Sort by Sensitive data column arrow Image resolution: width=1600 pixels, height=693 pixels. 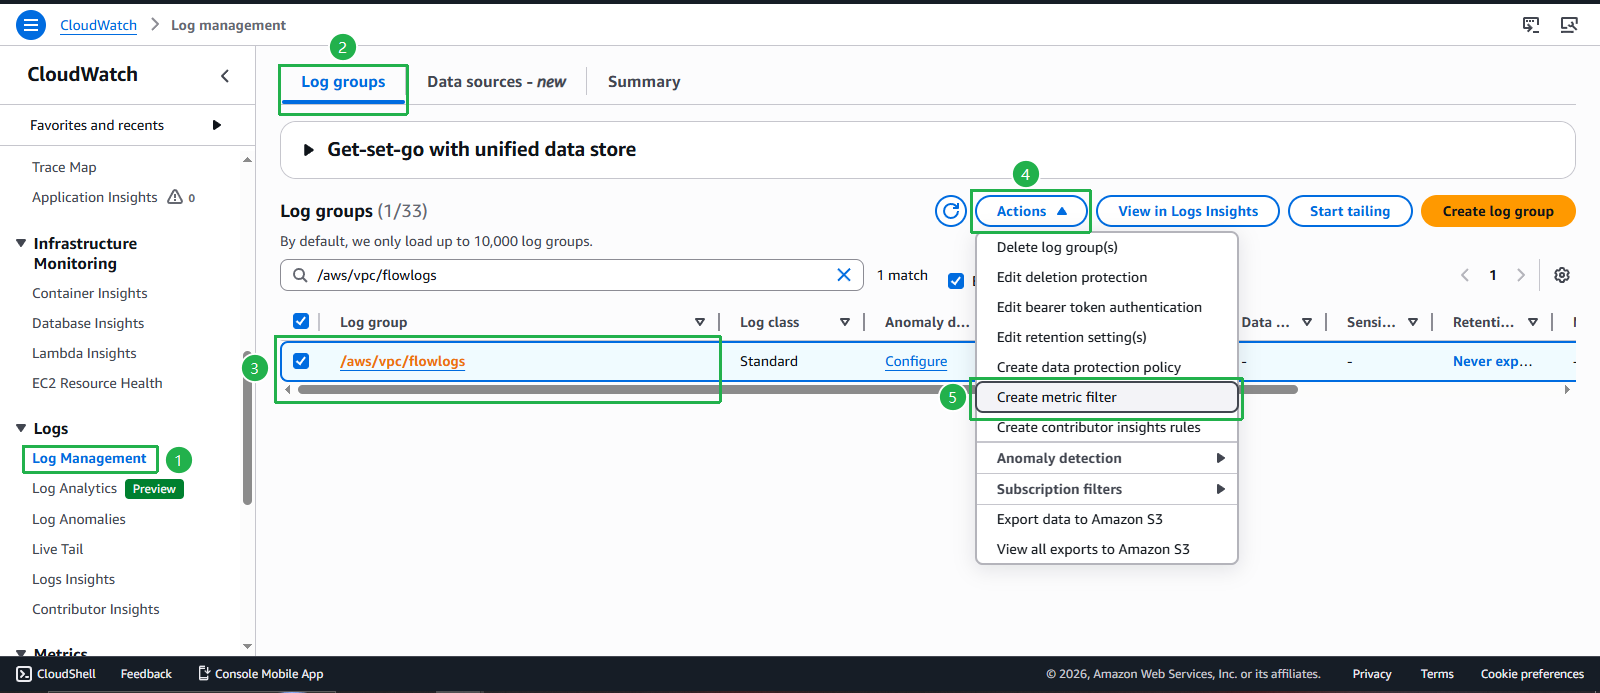[1413, 322]
